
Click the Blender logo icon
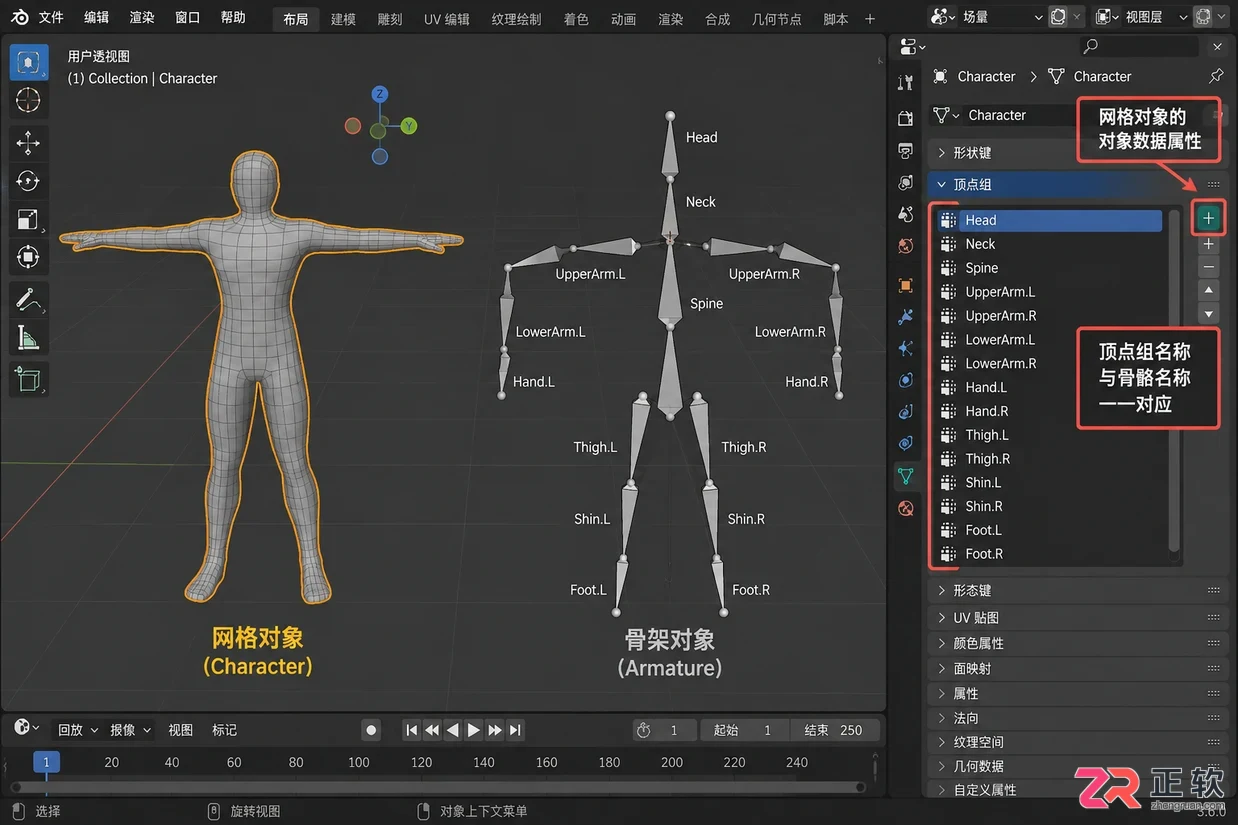(20, 17)
